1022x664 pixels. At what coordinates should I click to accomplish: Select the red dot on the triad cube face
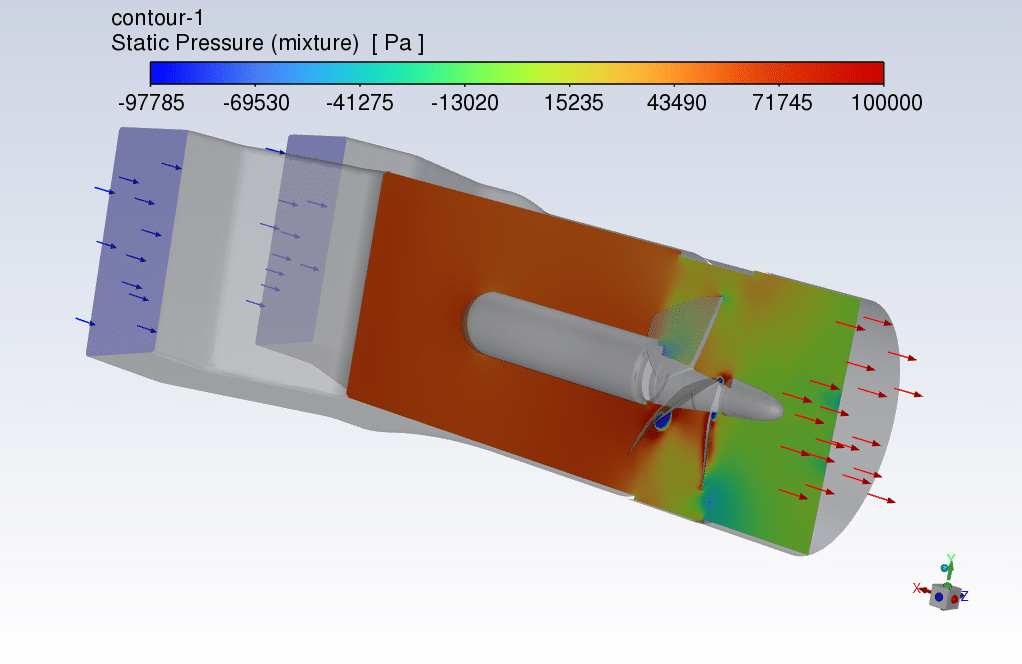point(955,598)
